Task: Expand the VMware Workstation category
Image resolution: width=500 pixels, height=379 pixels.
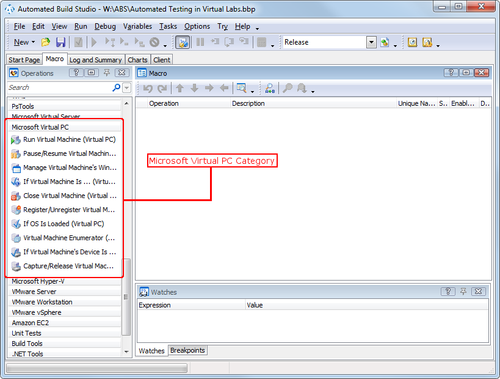Action: click(64, 302)
